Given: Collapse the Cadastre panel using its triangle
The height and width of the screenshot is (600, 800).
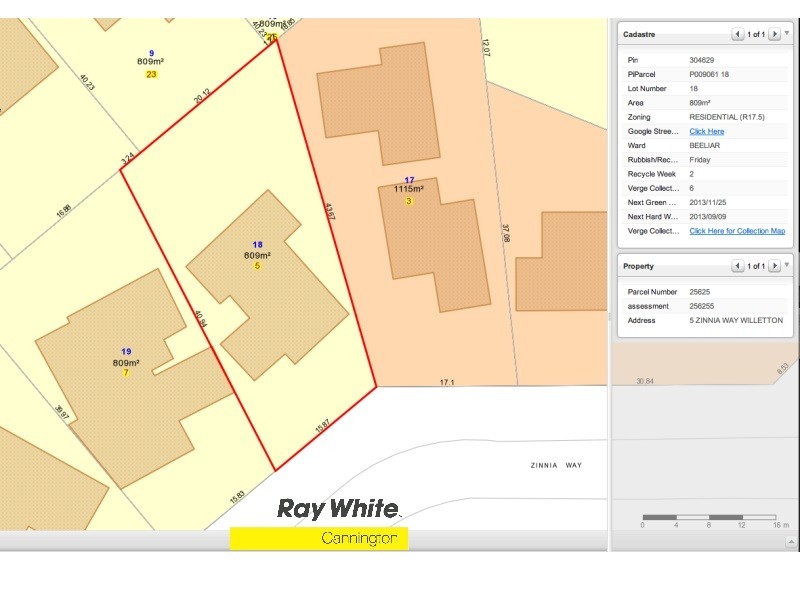Looking at the screenshot, I should tap(788, 33).
